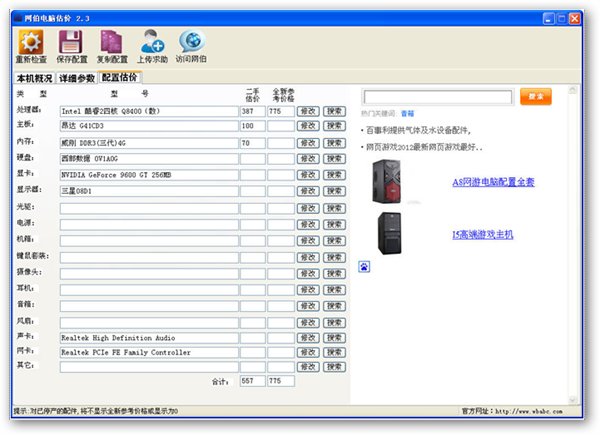Click the 音箱 hot keyword link
The width and height of the screenshot is (600, 435).
tap(407, 113)
